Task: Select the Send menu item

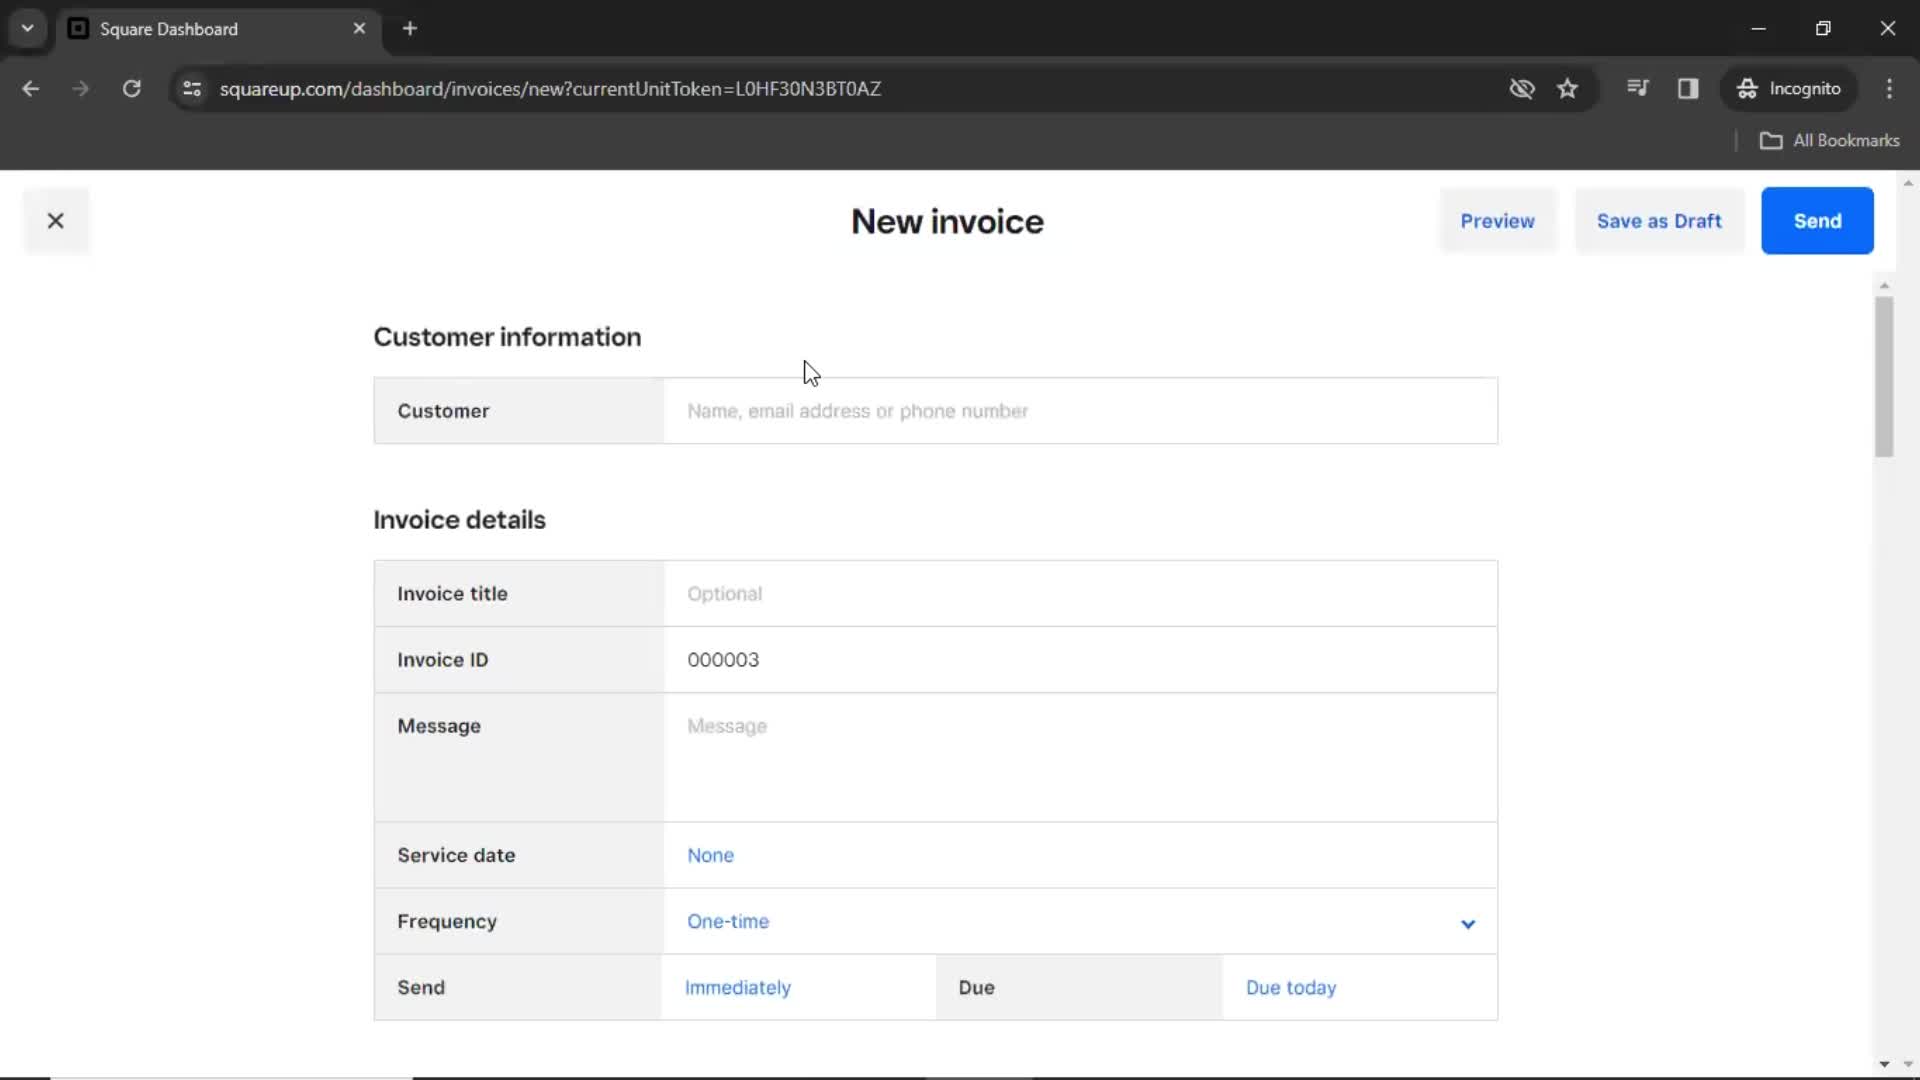Action: click(1818, 220)
